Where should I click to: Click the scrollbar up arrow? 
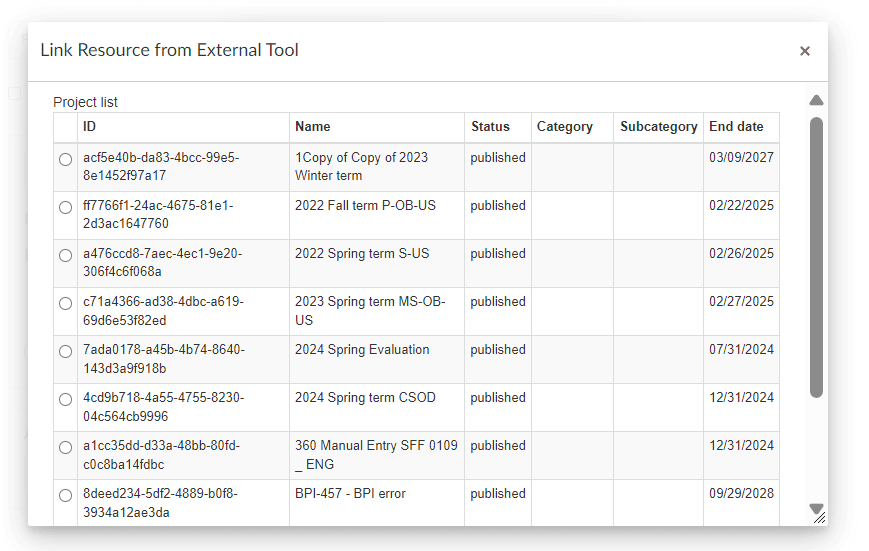tap(816, 100)
